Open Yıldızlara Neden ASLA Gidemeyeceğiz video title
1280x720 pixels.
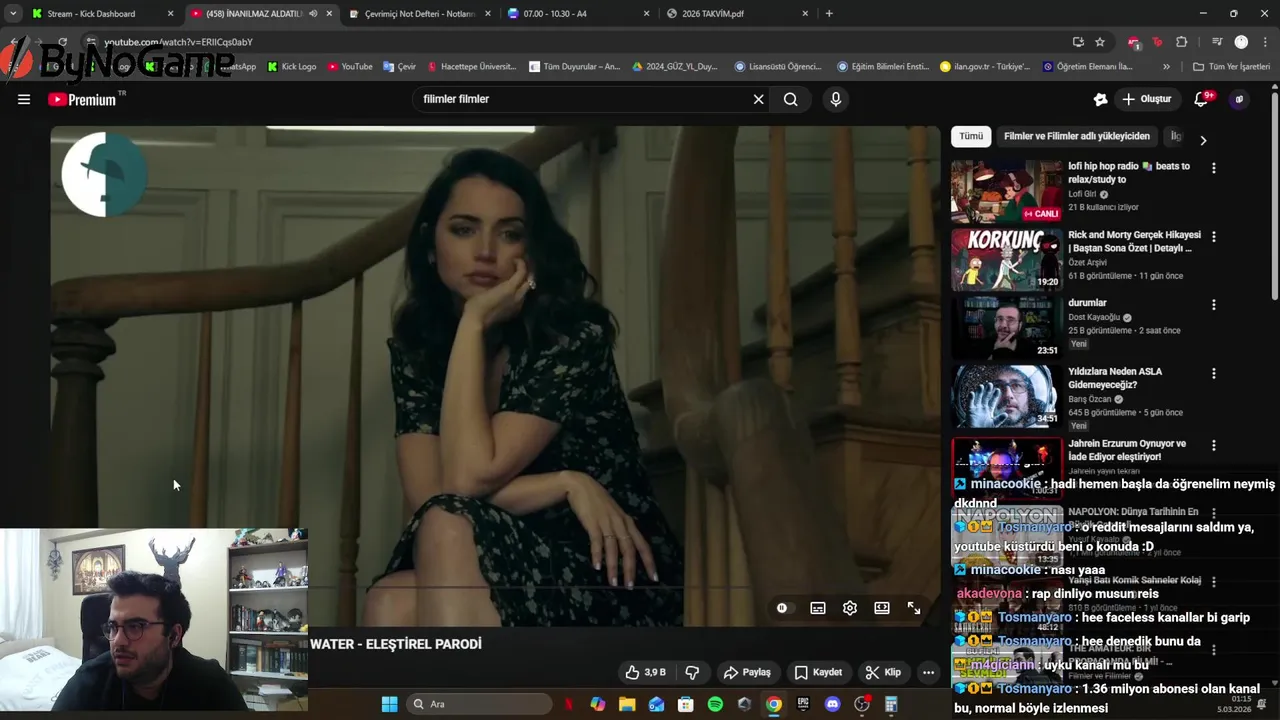(x=1115, y=378)
